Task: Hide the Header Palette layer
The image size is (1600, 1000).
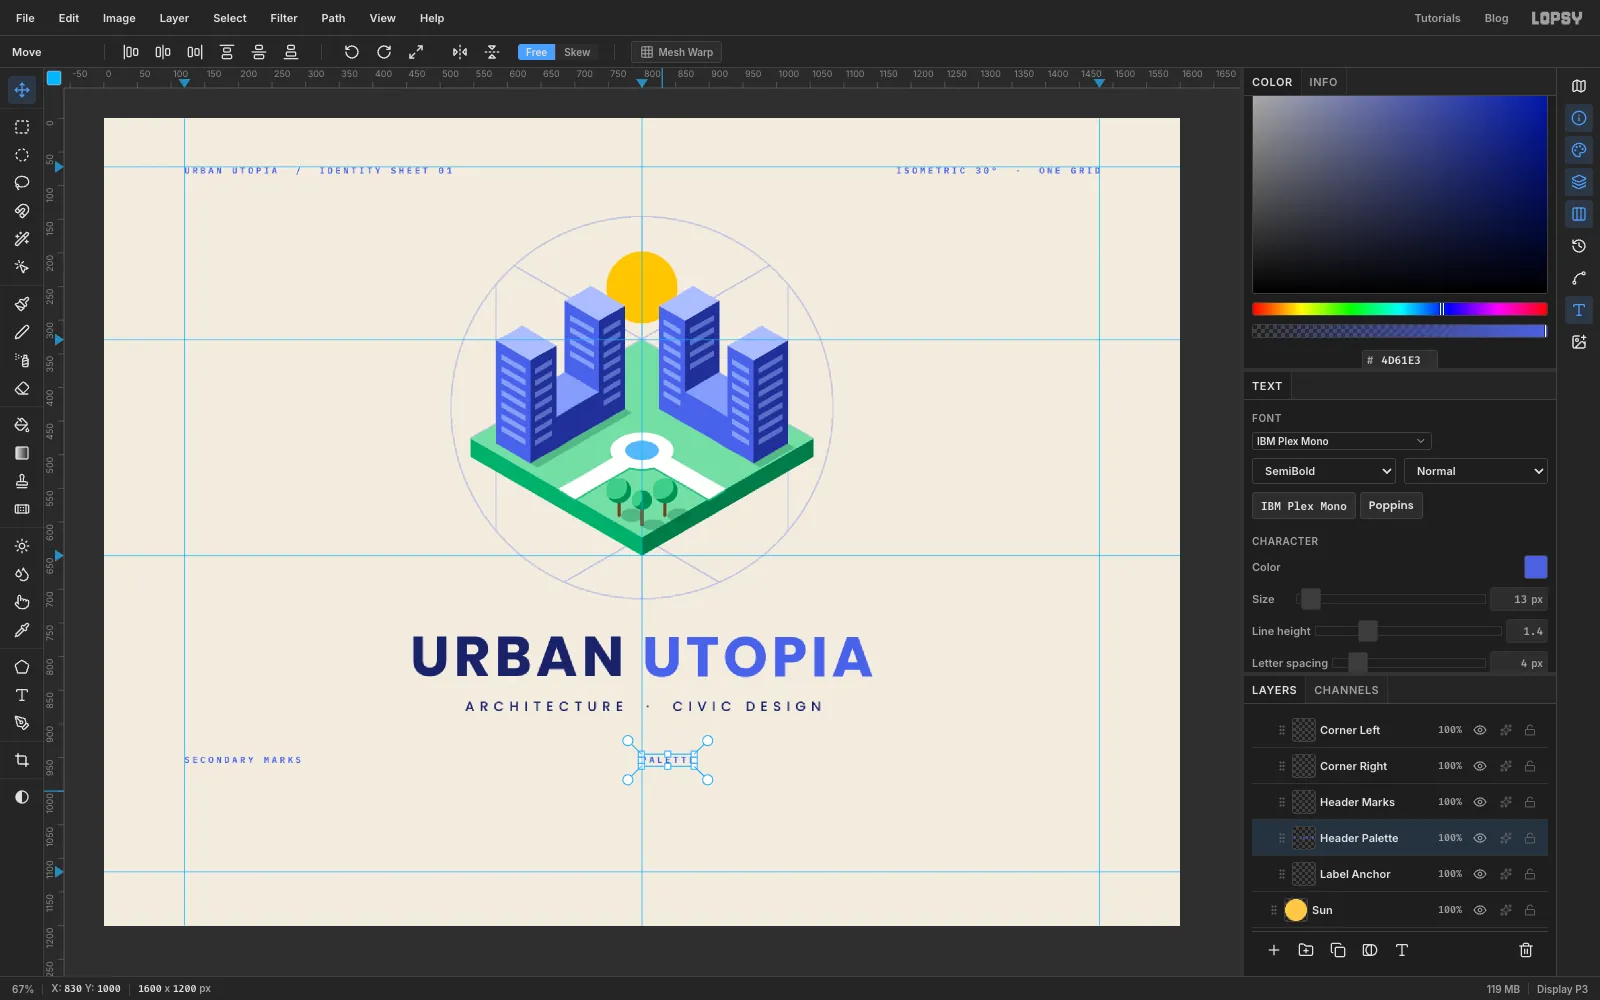Action: tap(1480, 838)
